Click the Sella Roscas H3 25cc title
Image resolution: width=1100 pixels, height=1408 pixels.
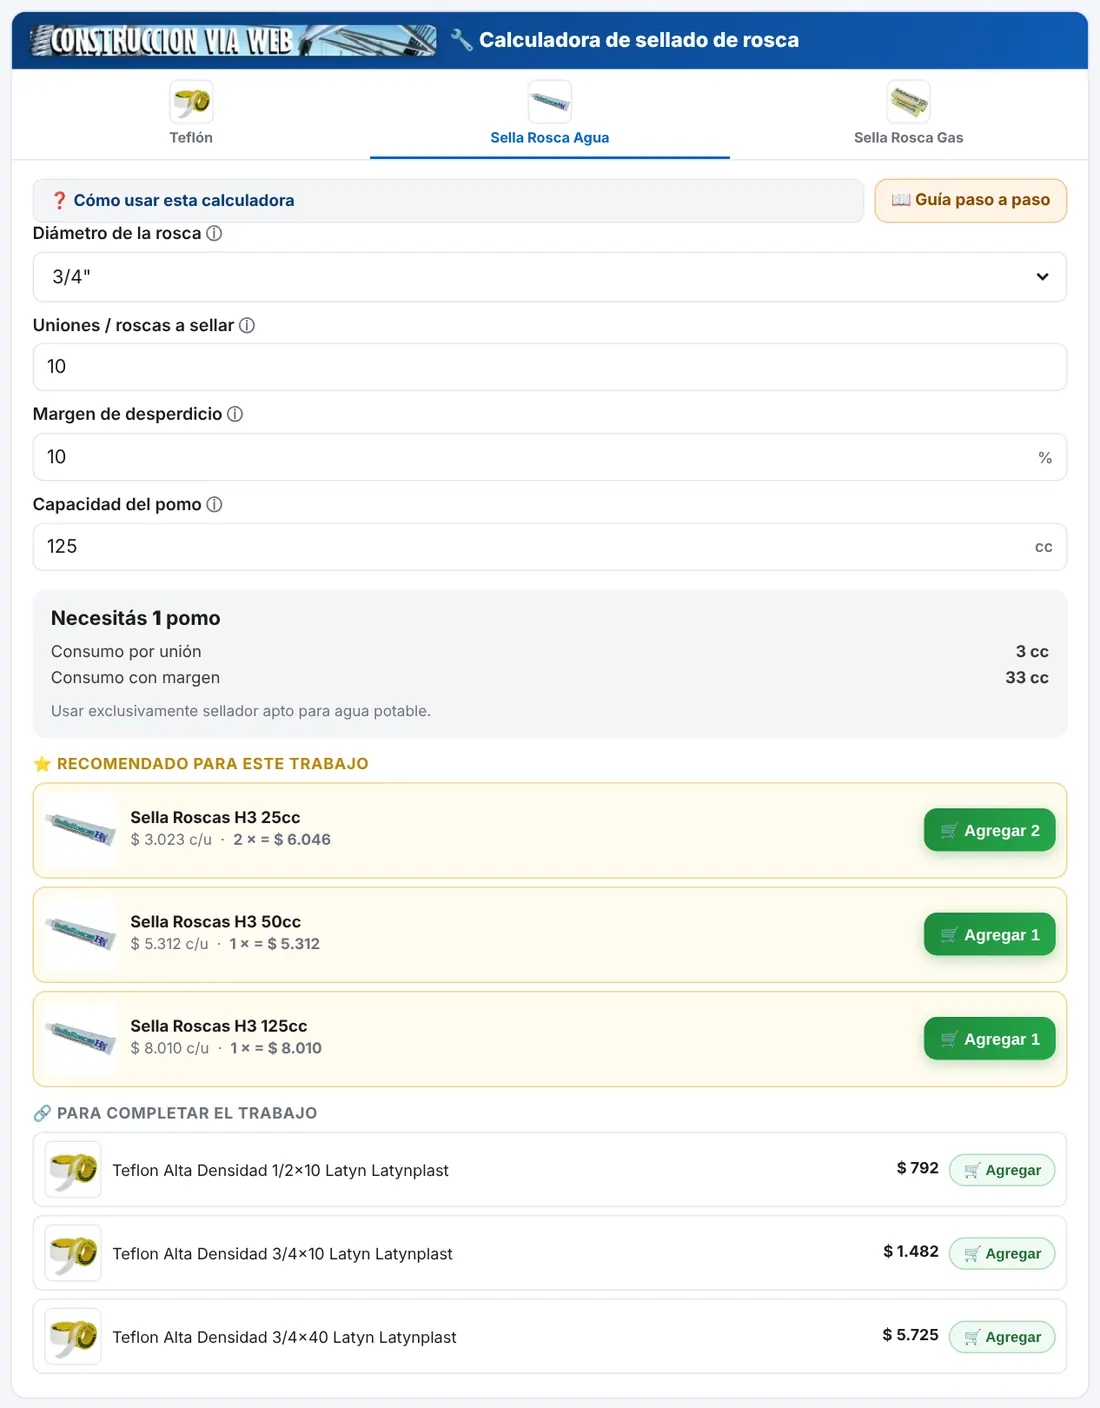pos(215,817)
